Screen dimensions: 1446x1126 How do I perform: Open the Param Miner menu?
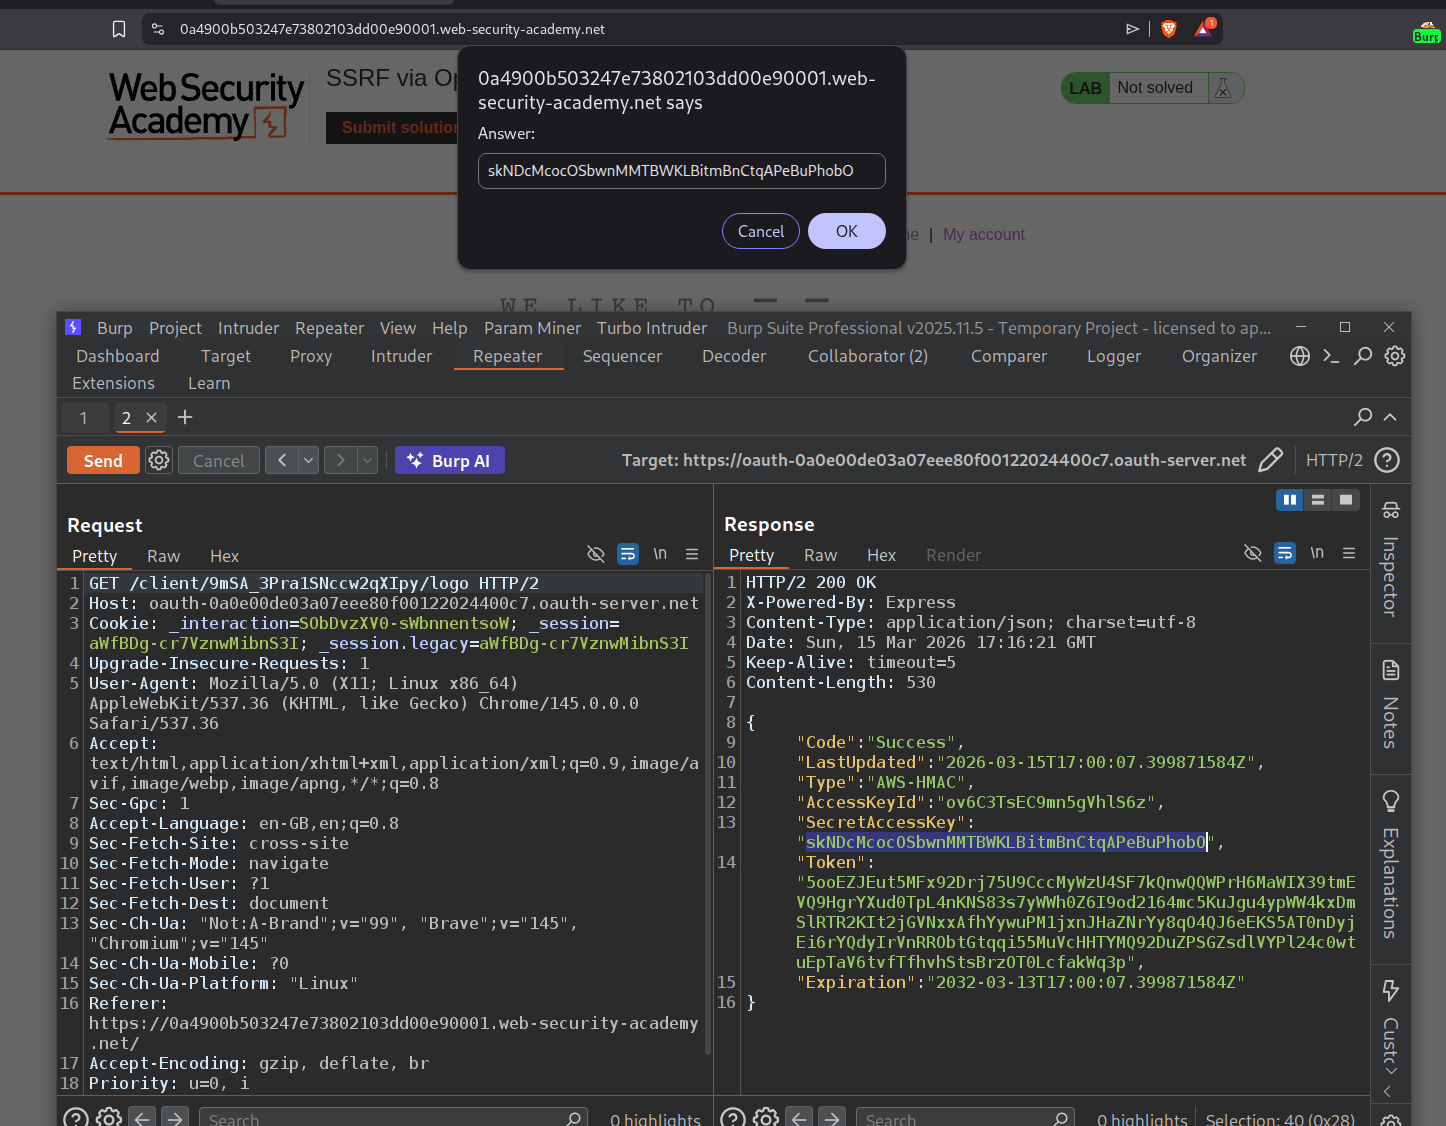tap(532, 328)
